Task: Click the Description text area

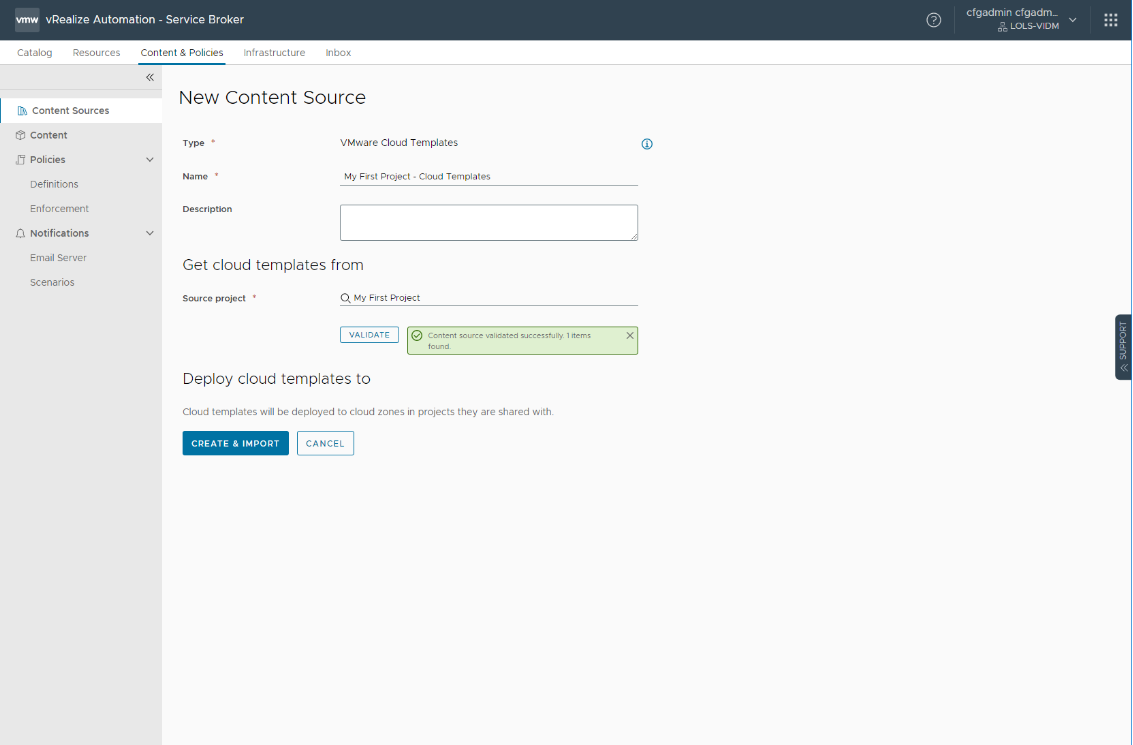Action: click(x=488, y=223)
